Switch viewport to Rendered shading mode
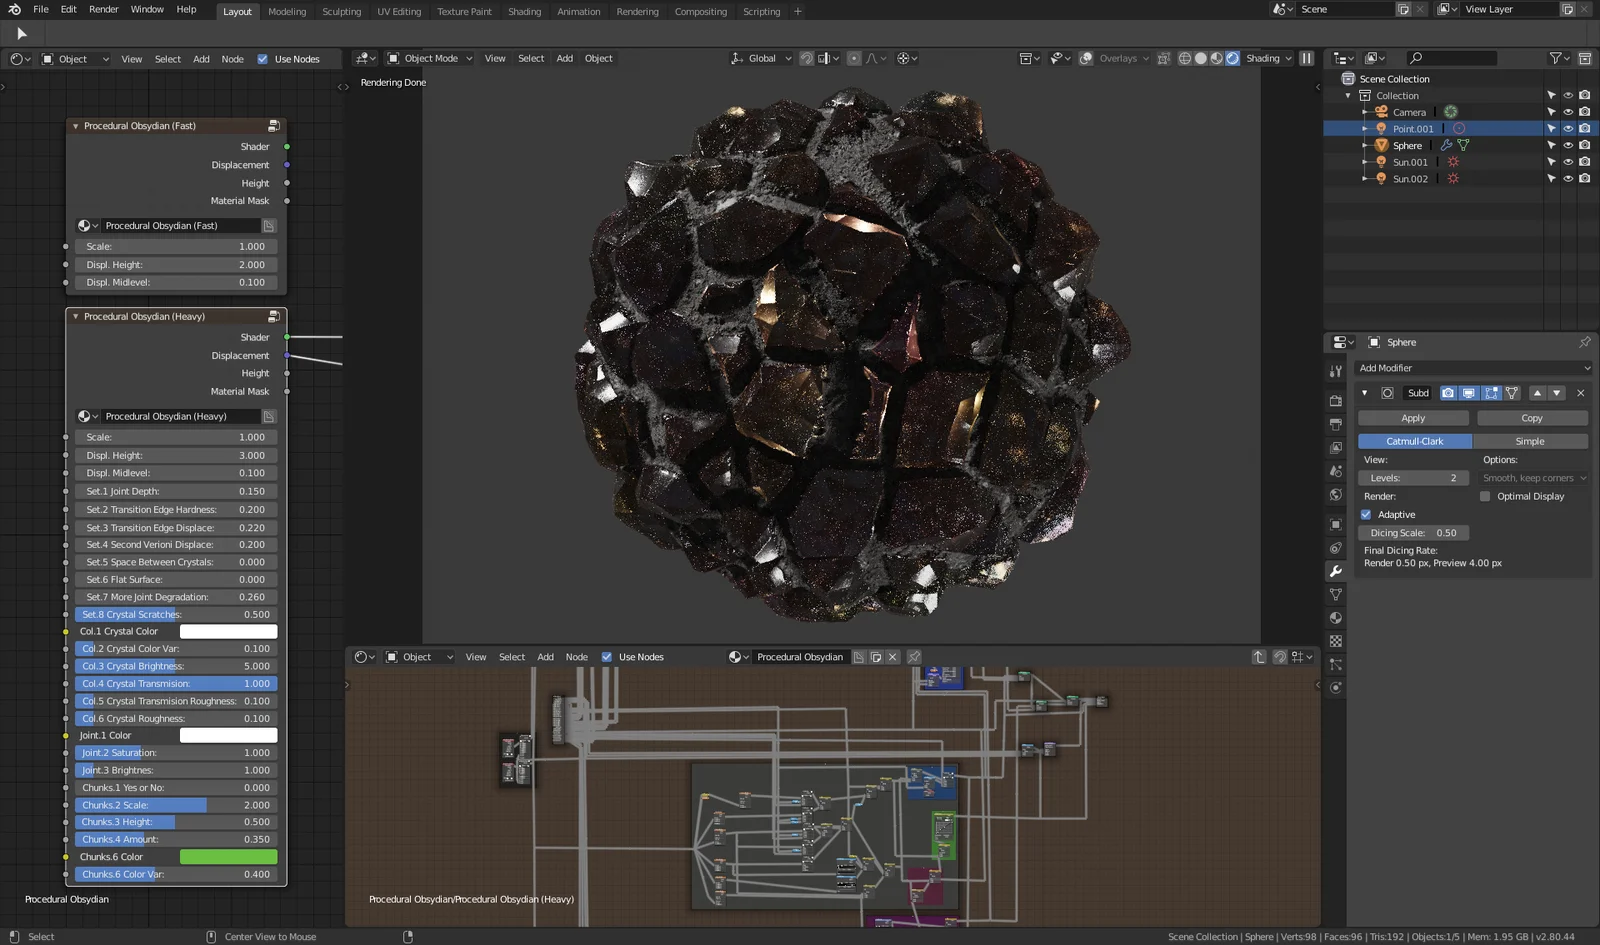The image size is (1600, 945). [1233, 58]
